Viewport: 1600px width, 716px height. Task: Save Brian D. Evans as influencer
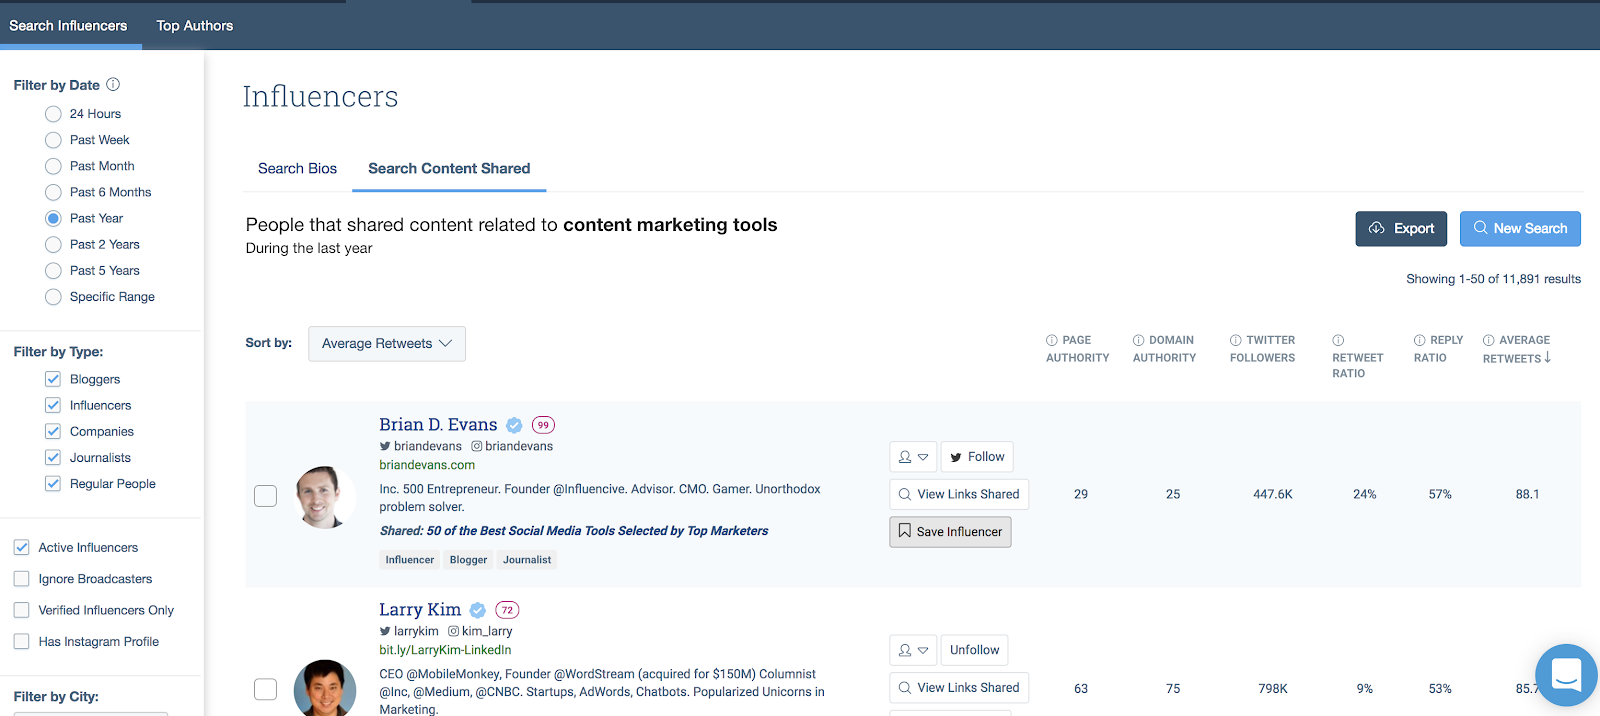click(x=950, y=532)
